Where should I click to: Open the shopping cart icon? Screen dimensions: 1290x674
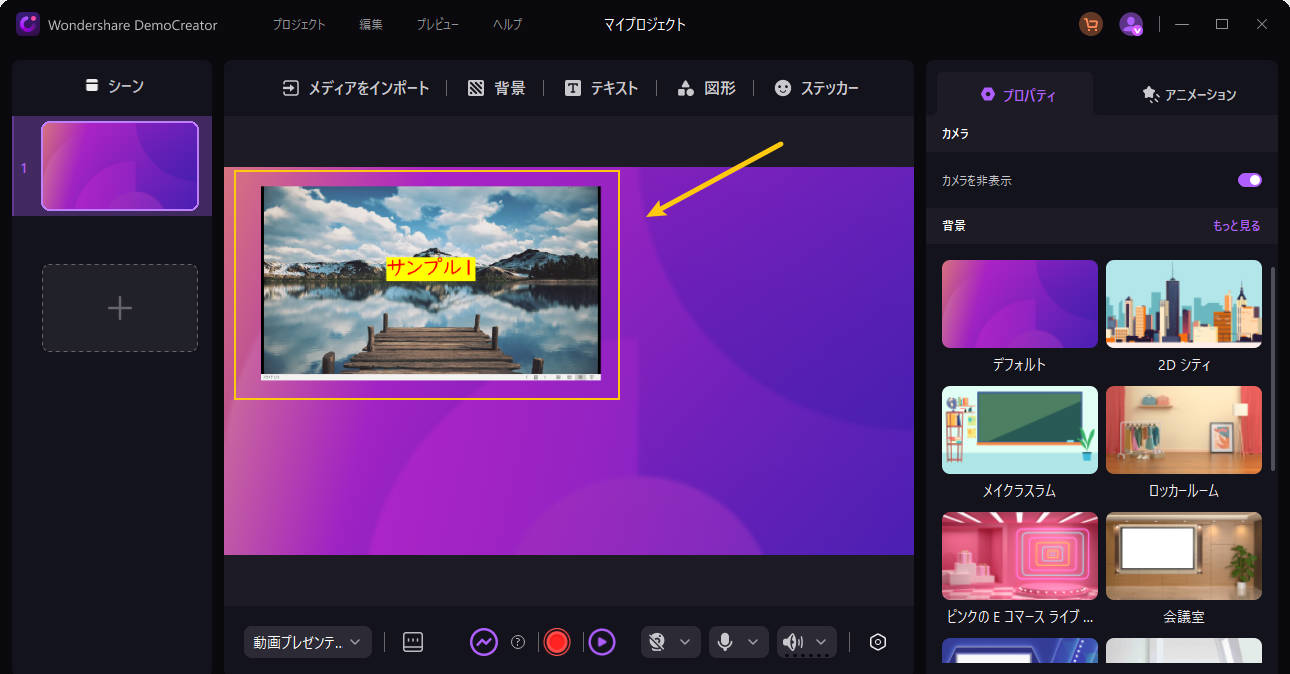1091,24
